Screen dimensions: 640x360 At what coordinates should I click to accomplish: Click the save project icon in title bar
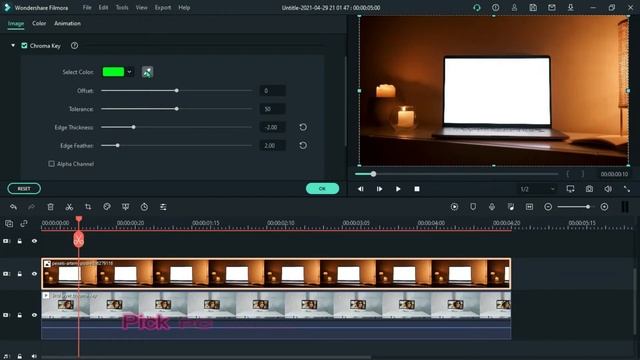[533, 7]
